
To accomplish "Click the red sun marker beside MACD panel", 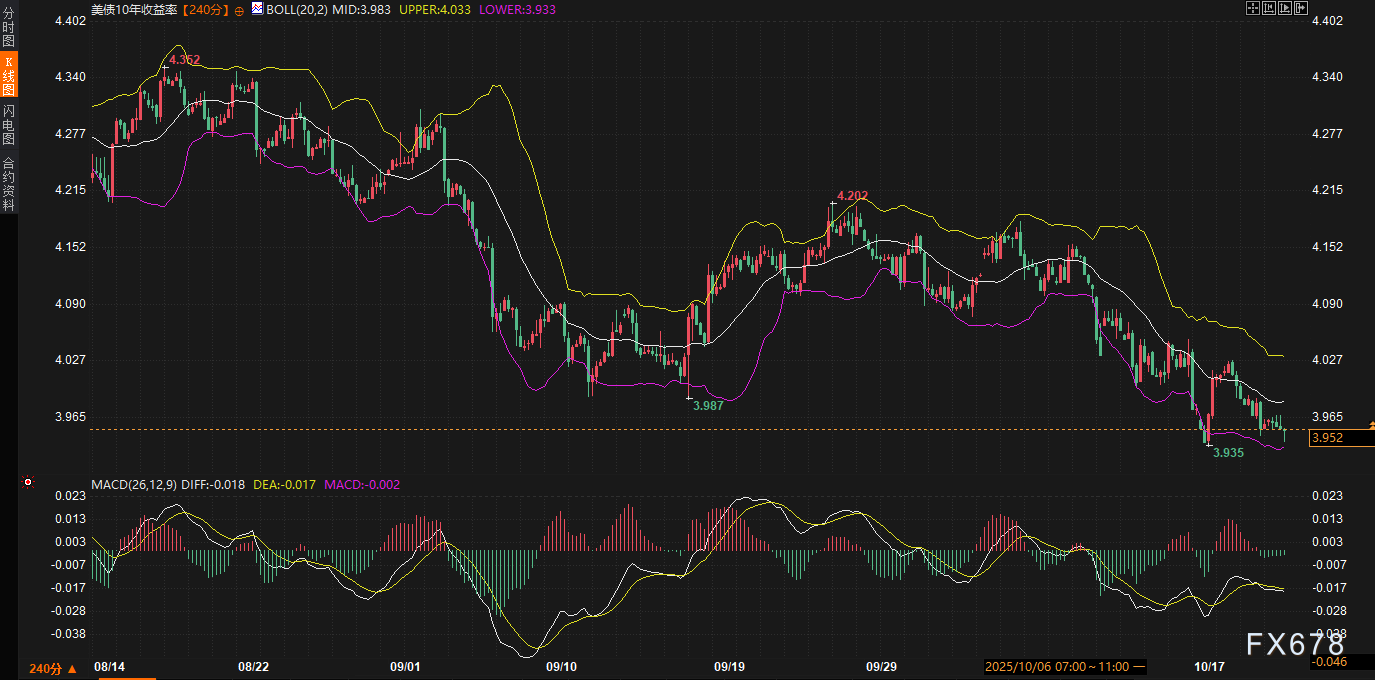I will [28, 483].
